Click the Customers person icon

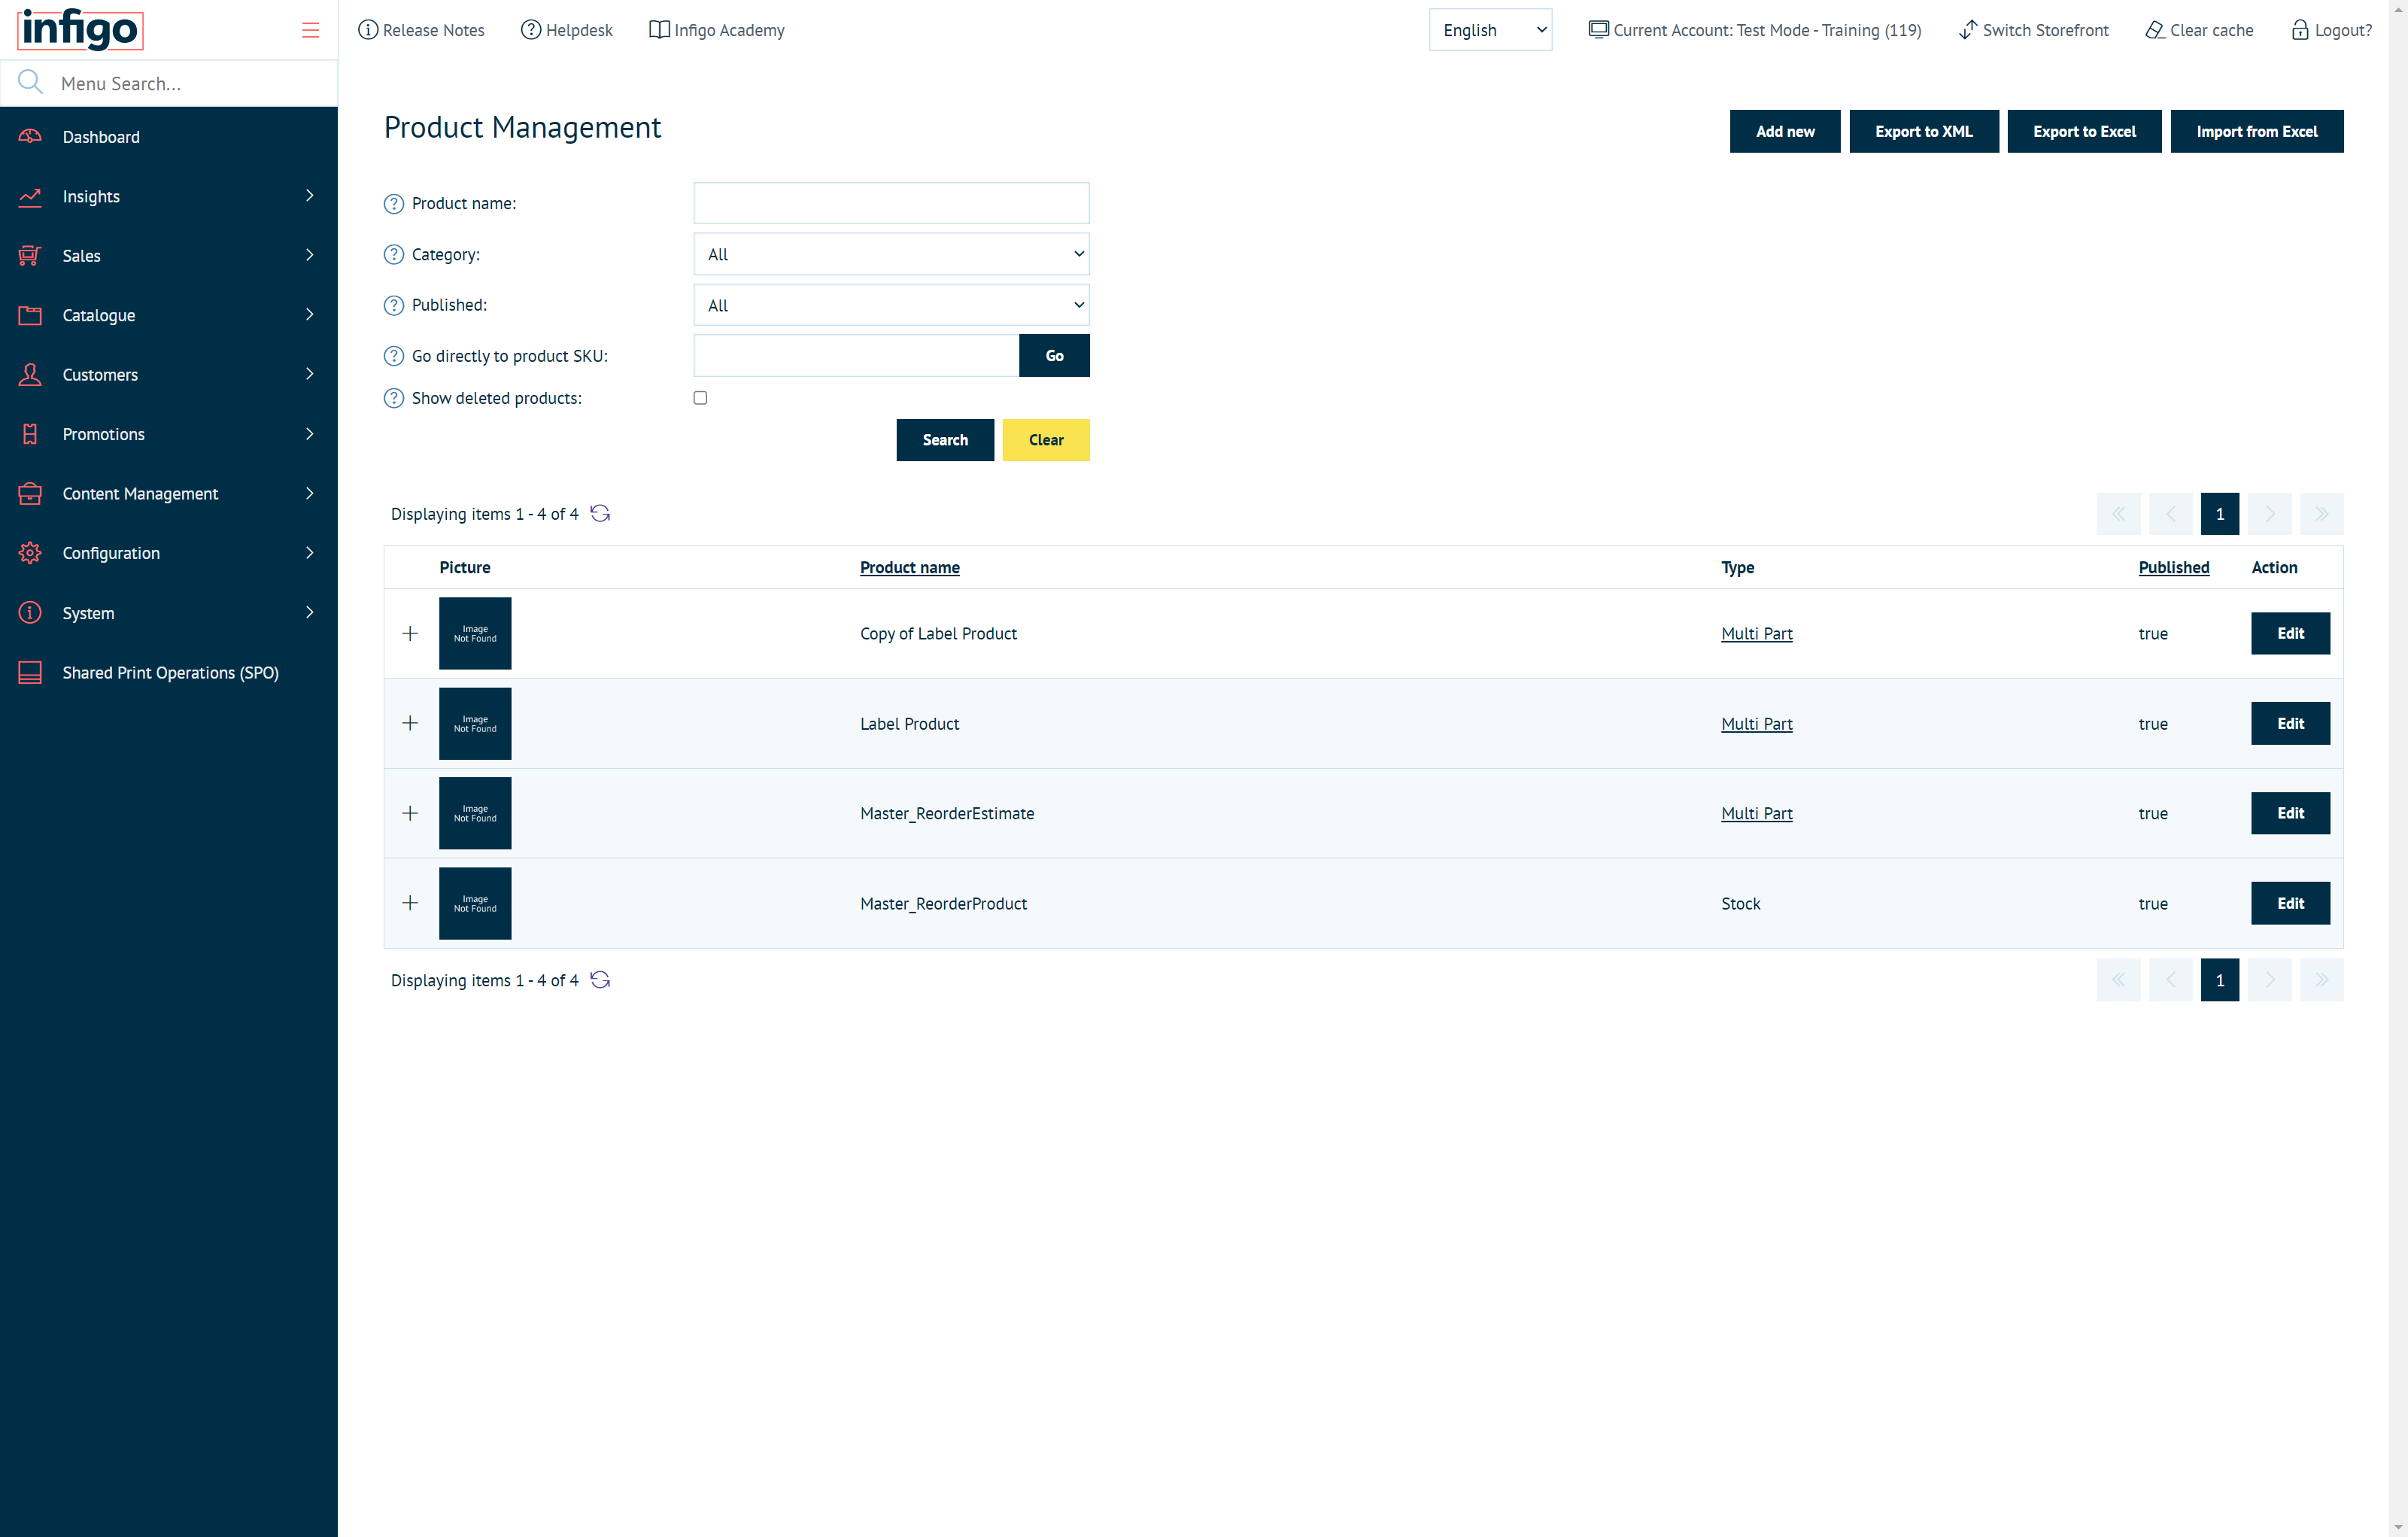point(30,374)
